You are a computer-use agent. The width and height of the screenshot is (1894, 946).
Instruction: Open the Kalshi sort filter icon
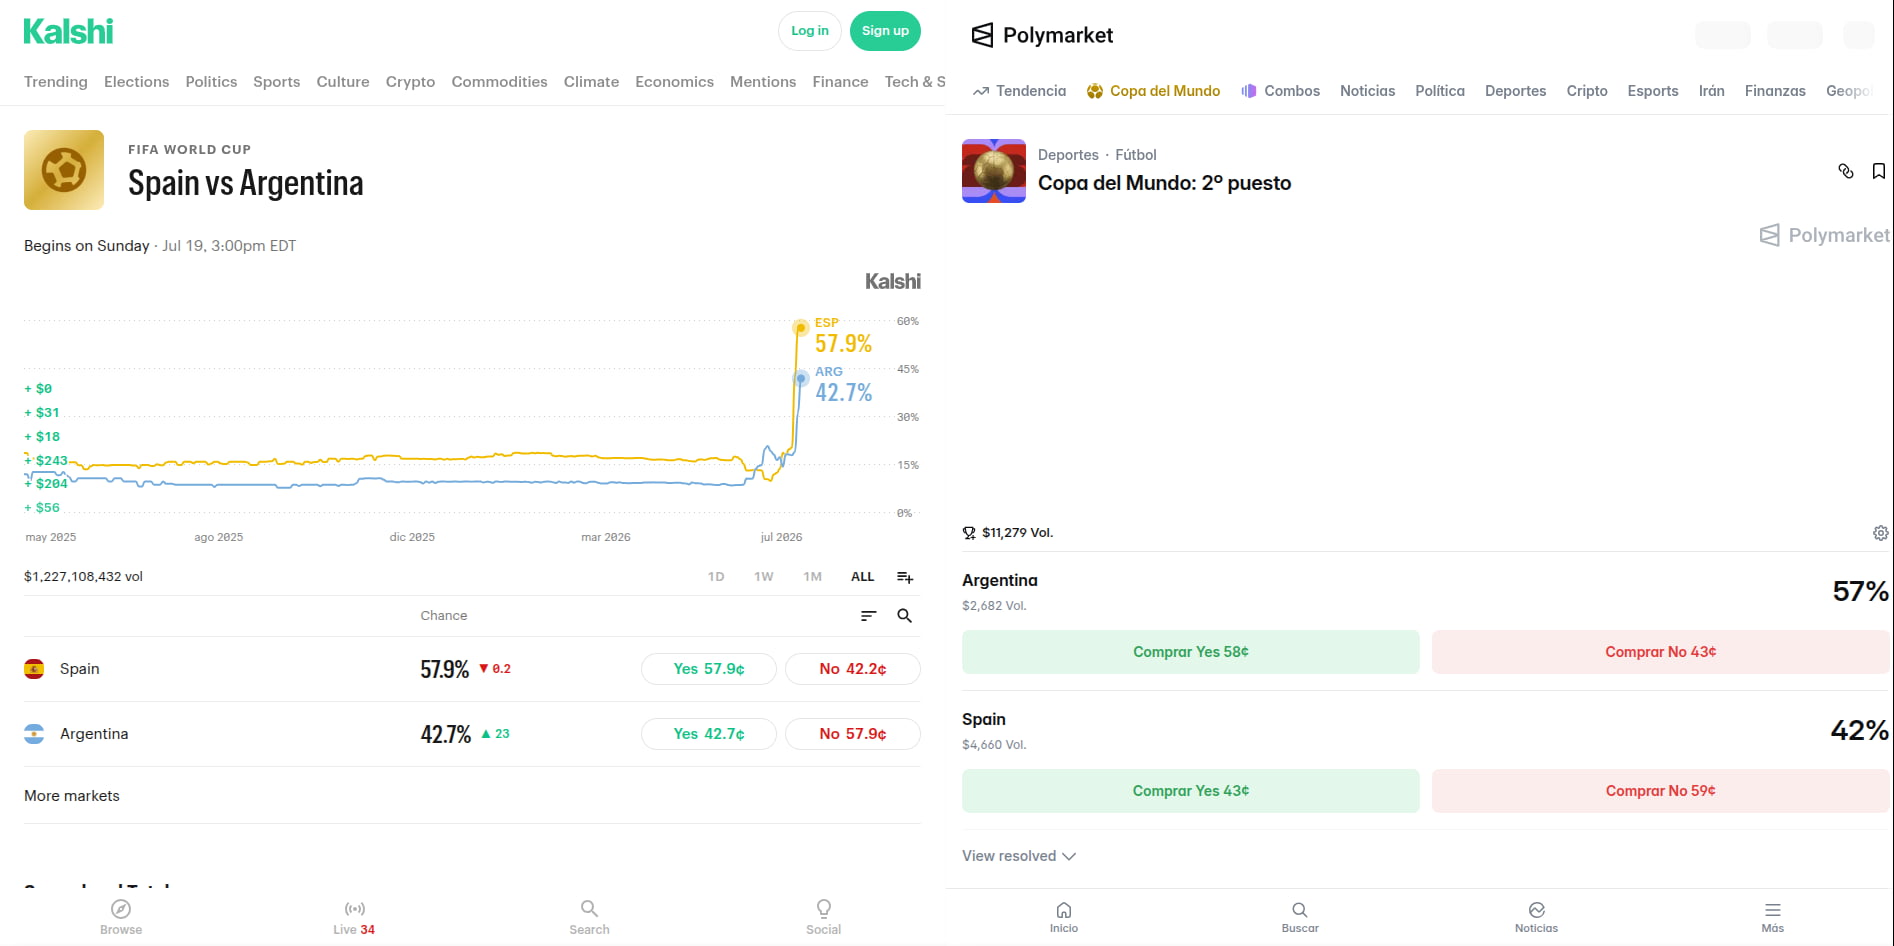[x=868, y=616]
